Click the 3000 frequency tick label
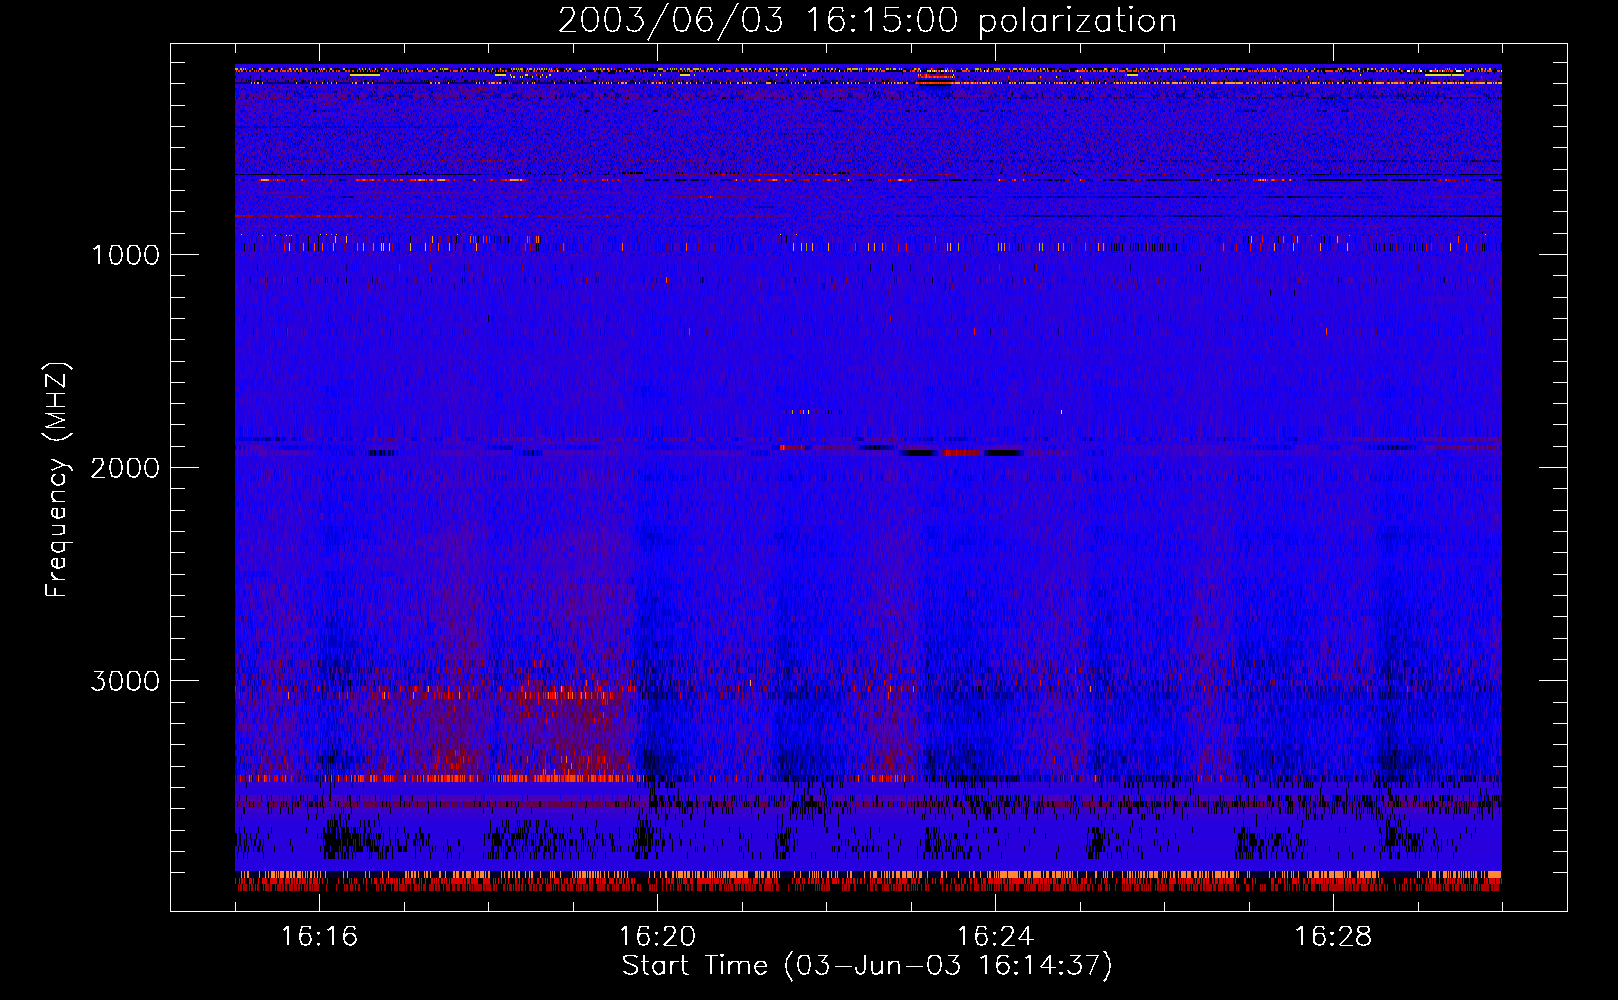The height and width of the screenshot is (1000, 1618). (125, 681)
